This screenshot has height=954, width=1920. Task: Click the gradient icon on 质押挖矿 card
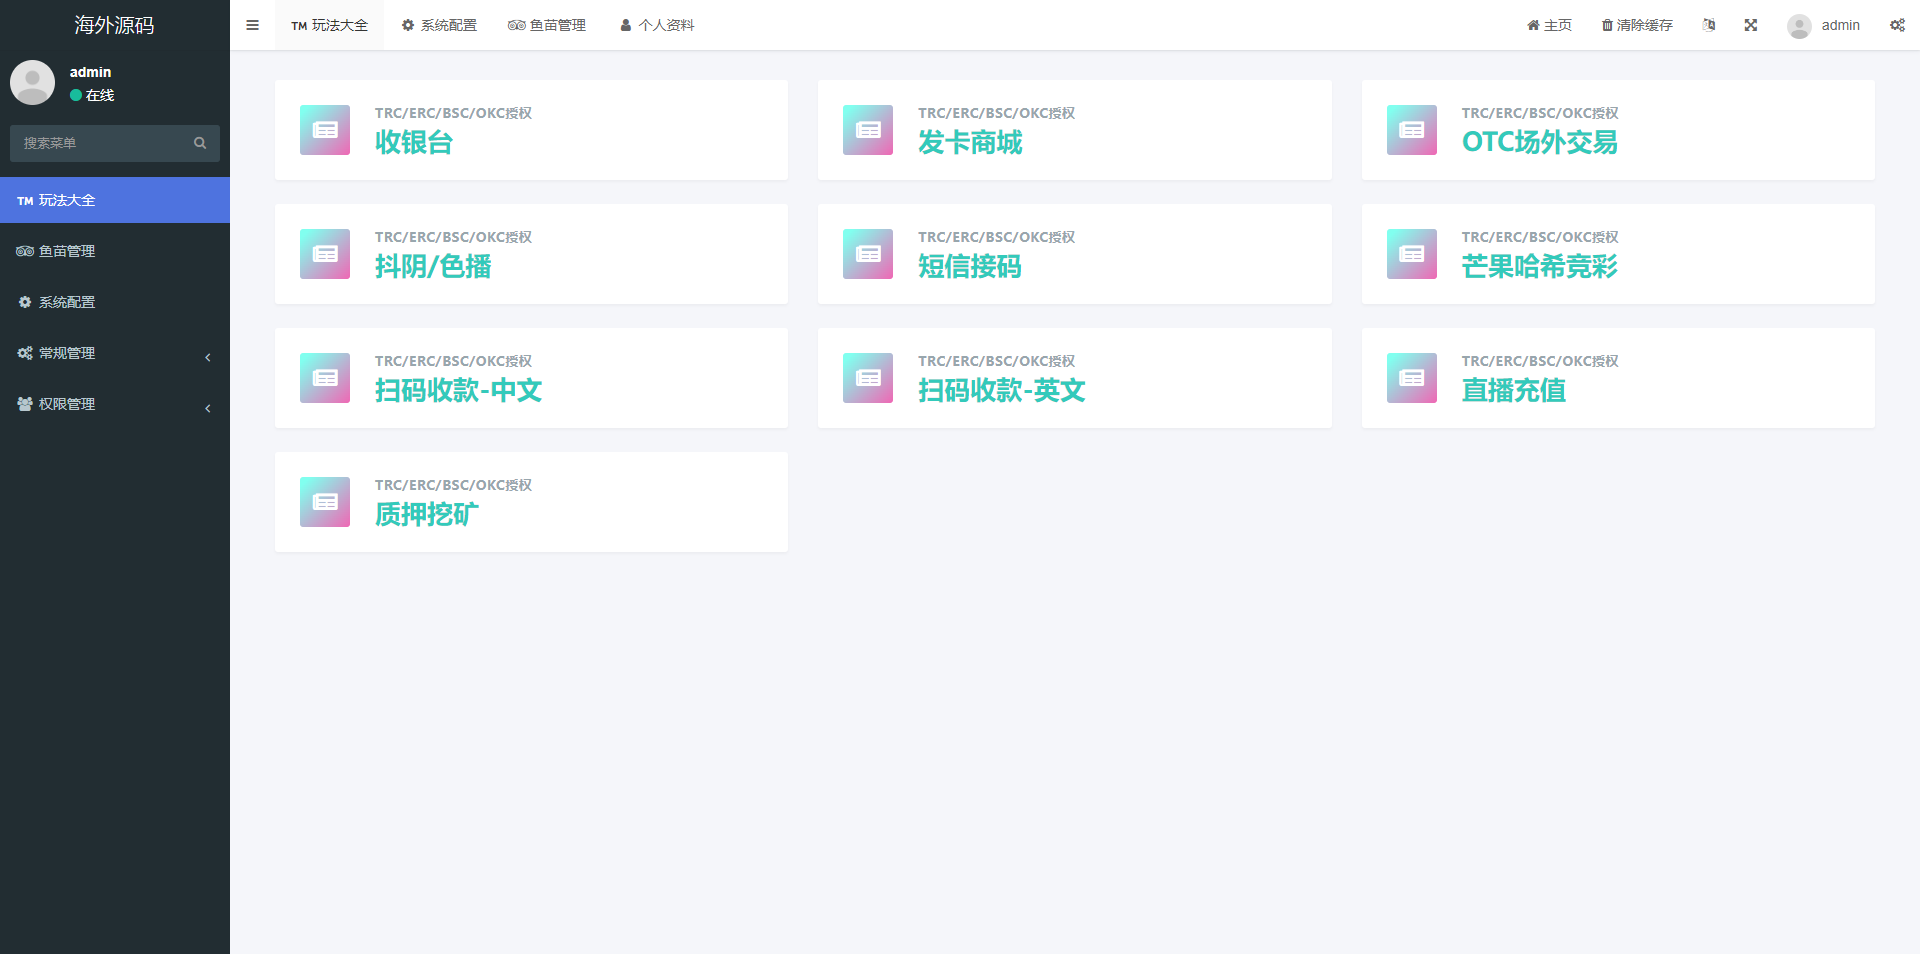pyautogui.click(x=325, y=502)
